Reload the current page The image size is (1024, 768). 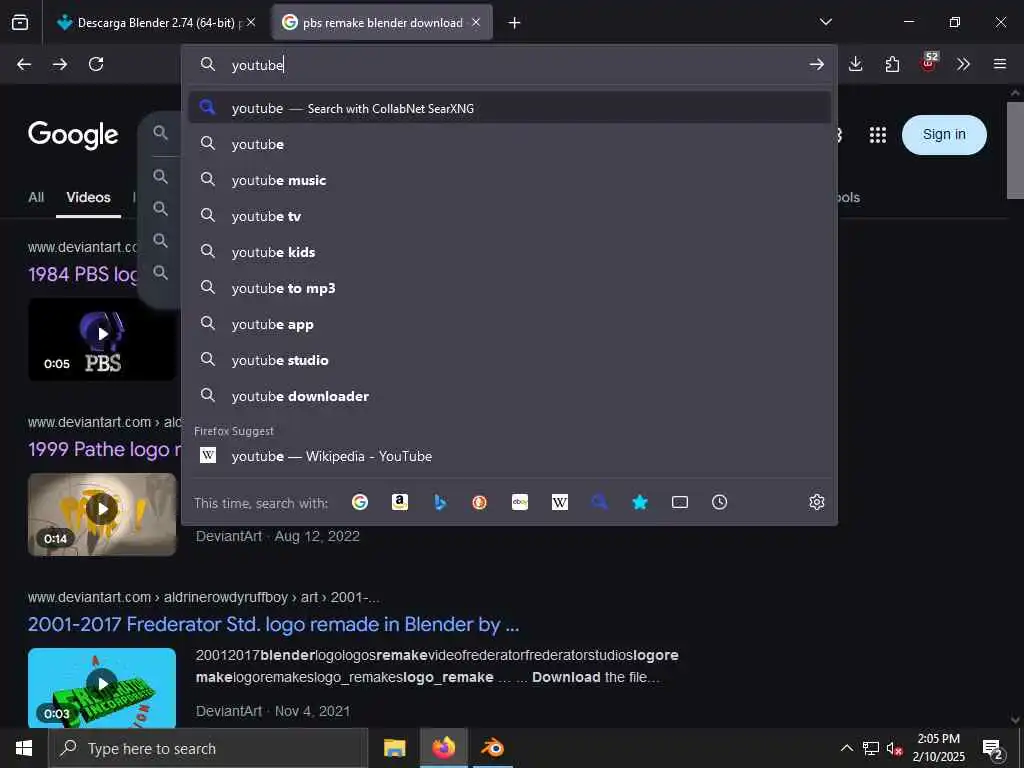click(x=96, y=64)
